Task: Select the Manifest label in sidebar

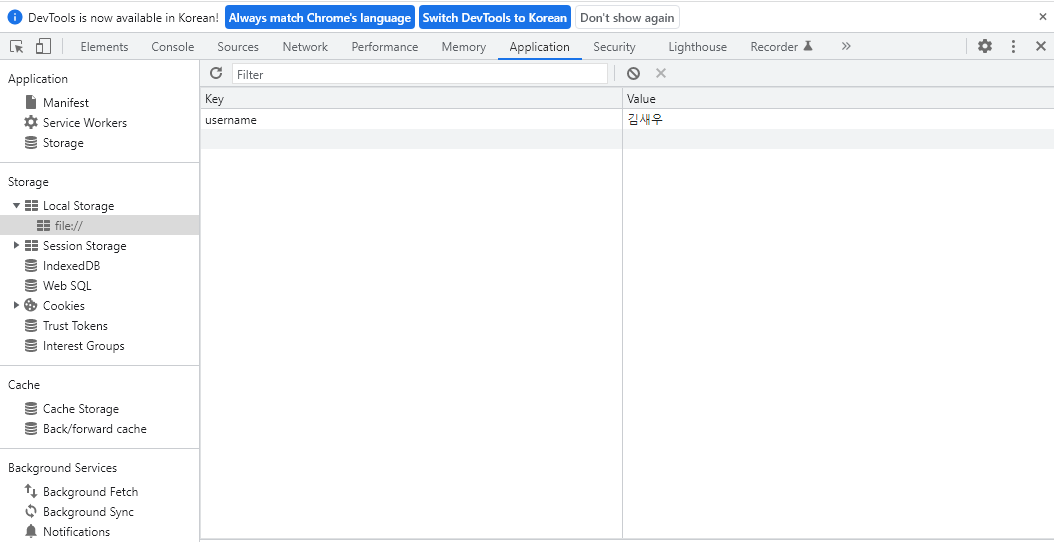Action: (x=66, y=103)
